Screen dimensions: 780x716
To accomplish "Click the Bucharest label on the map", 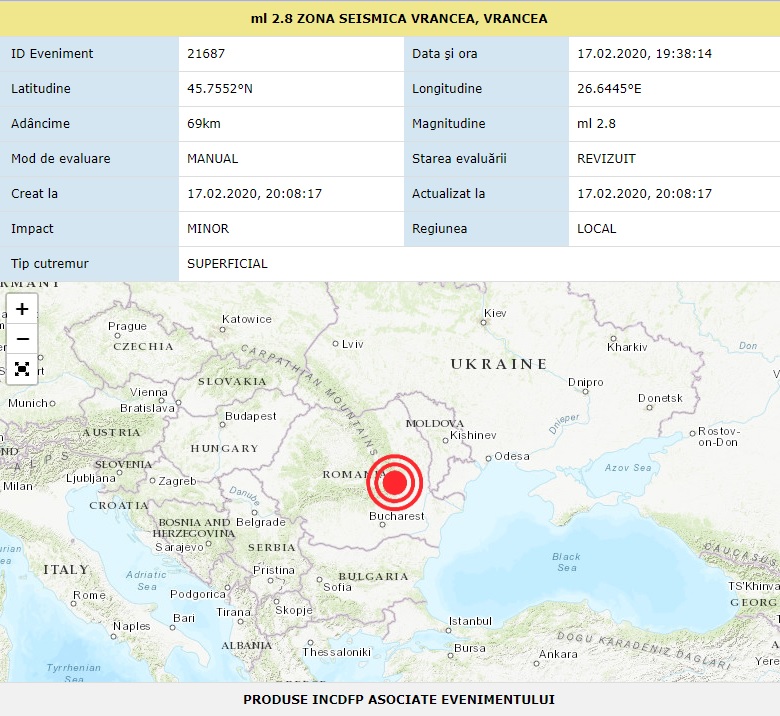I will coord(397,517).
